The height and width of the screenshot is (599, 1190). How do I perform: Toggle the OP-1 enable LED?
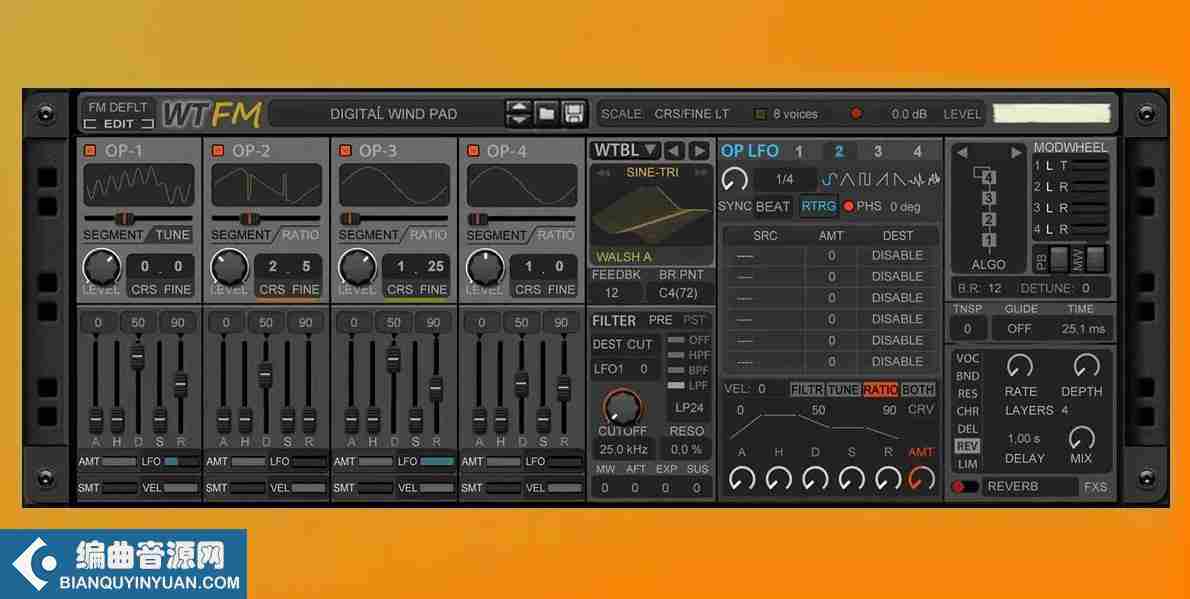90,151
